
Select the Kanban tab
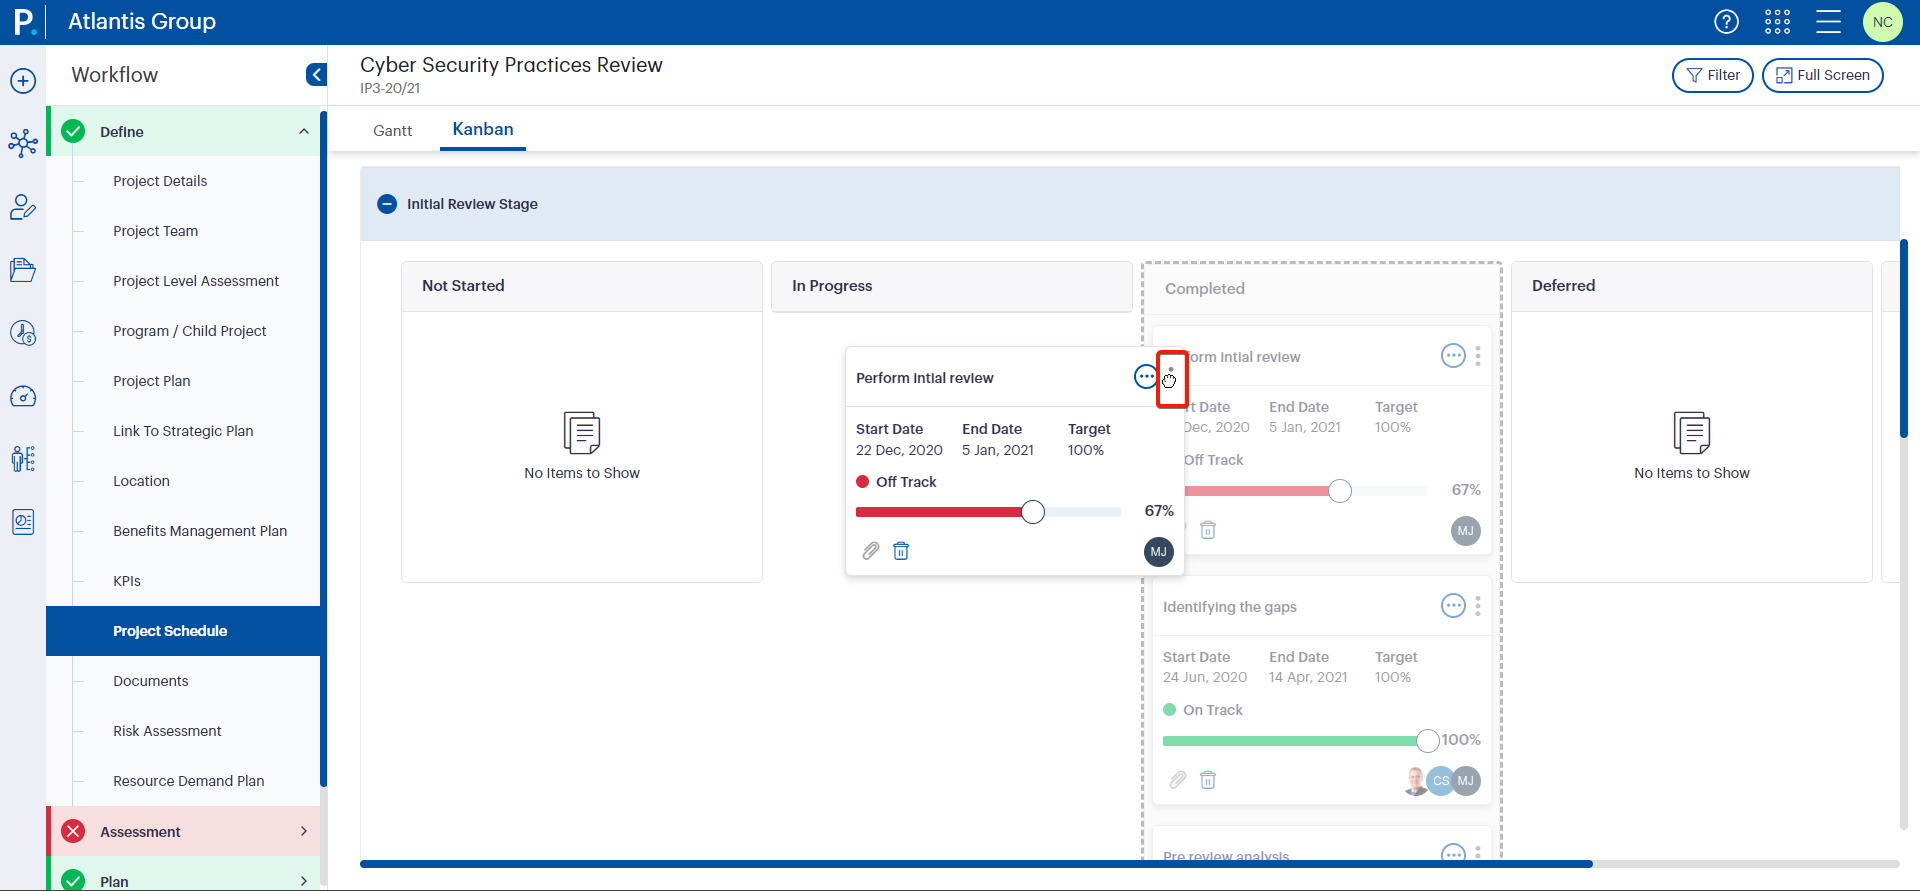point(483,130)
